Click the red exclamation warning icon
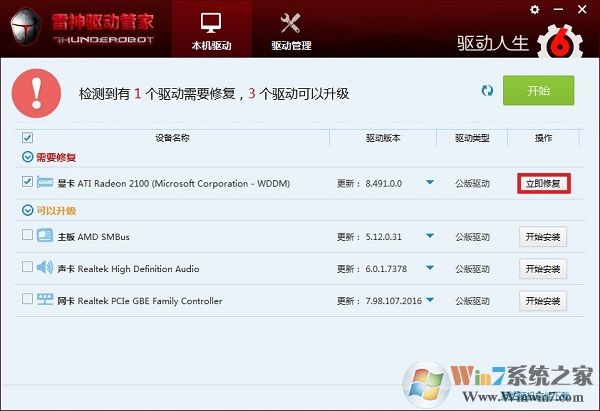This screenshot has width=600, height=411. tap(36, 93)
